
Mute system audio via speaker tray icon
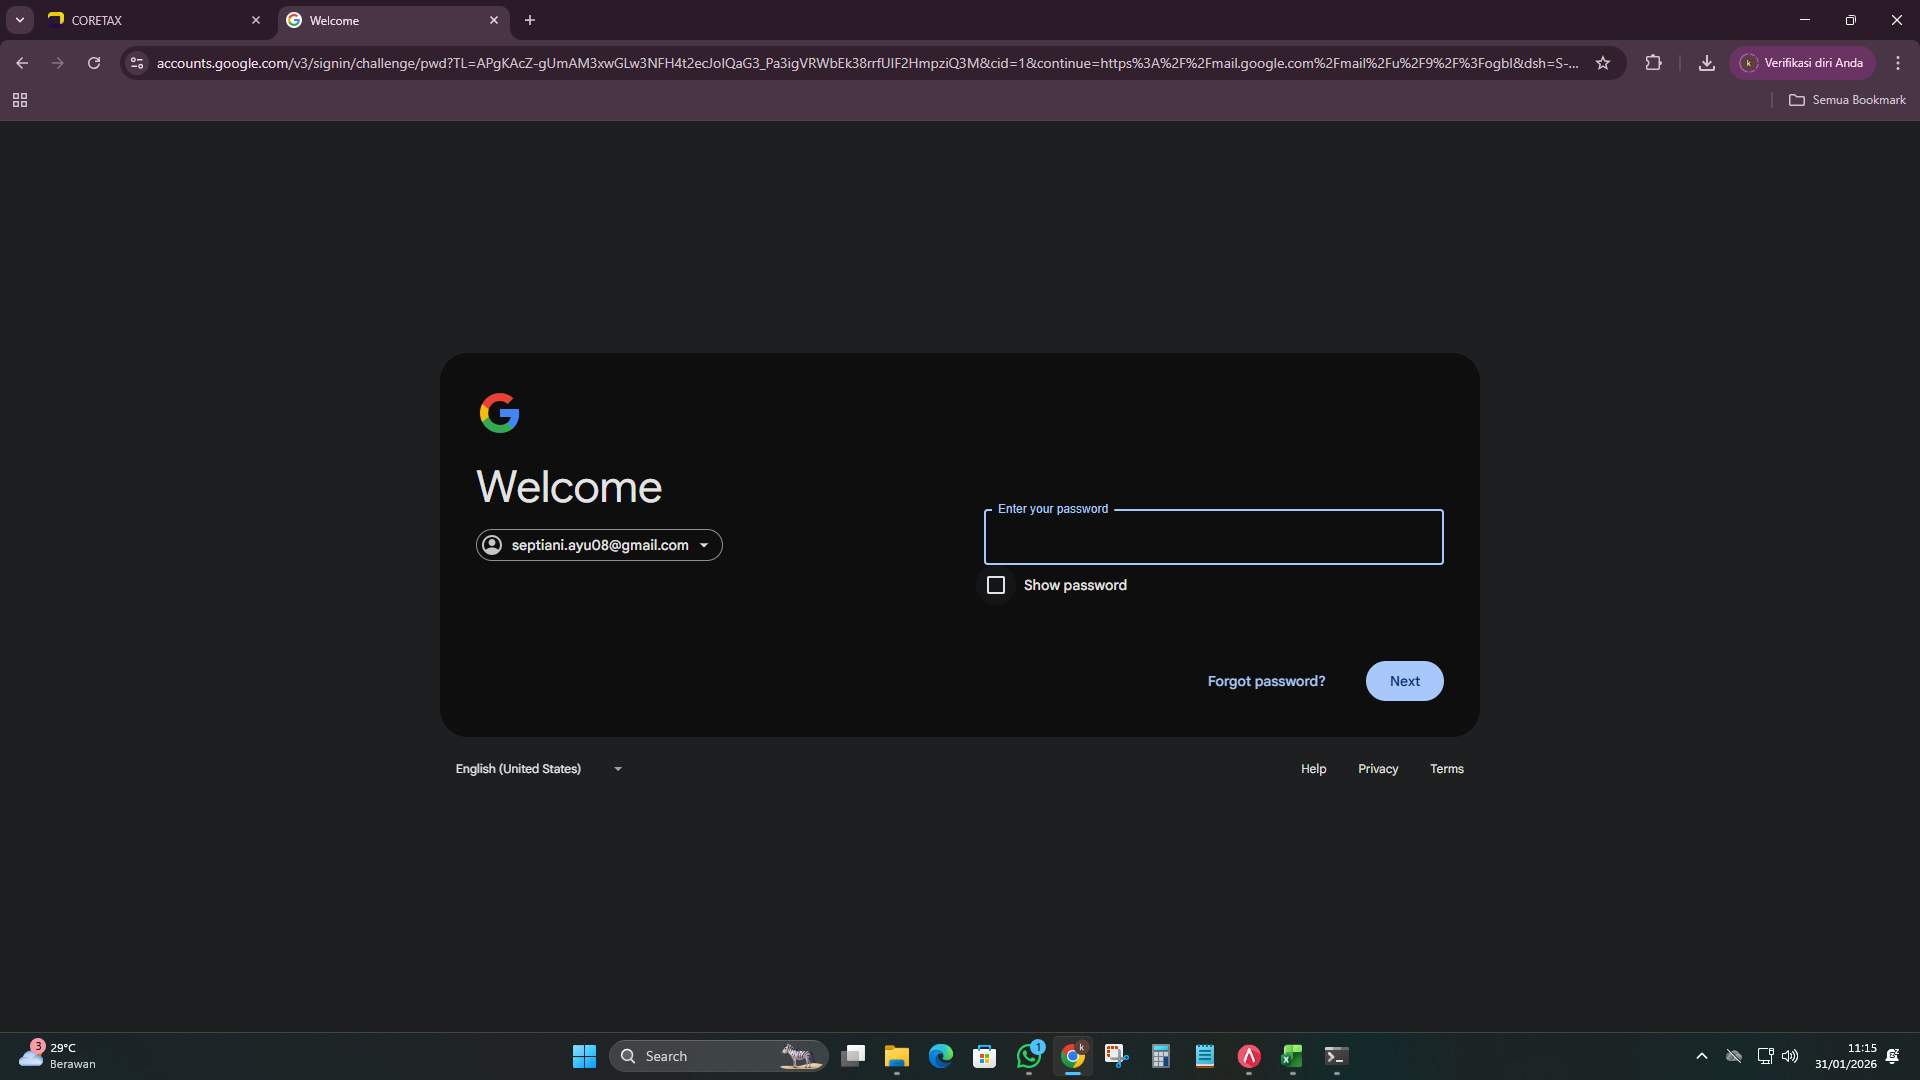(1790, 1055)
